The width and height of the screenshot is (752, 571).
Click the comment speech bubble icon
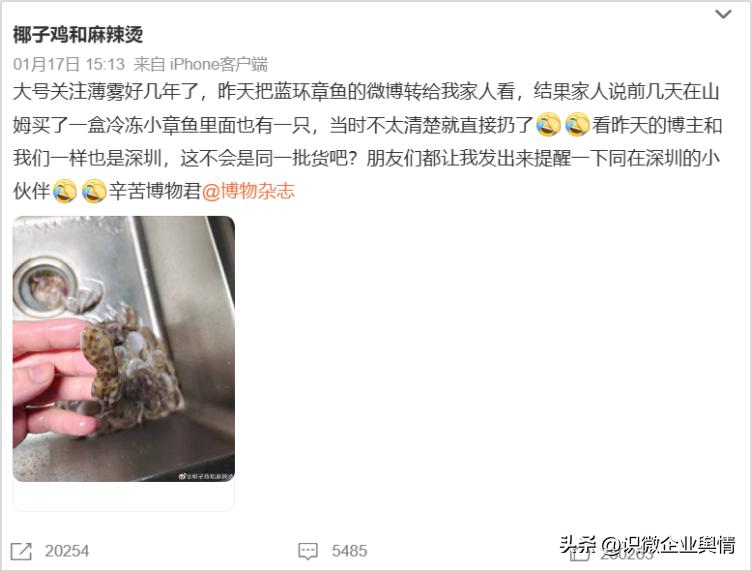point(307,551)
